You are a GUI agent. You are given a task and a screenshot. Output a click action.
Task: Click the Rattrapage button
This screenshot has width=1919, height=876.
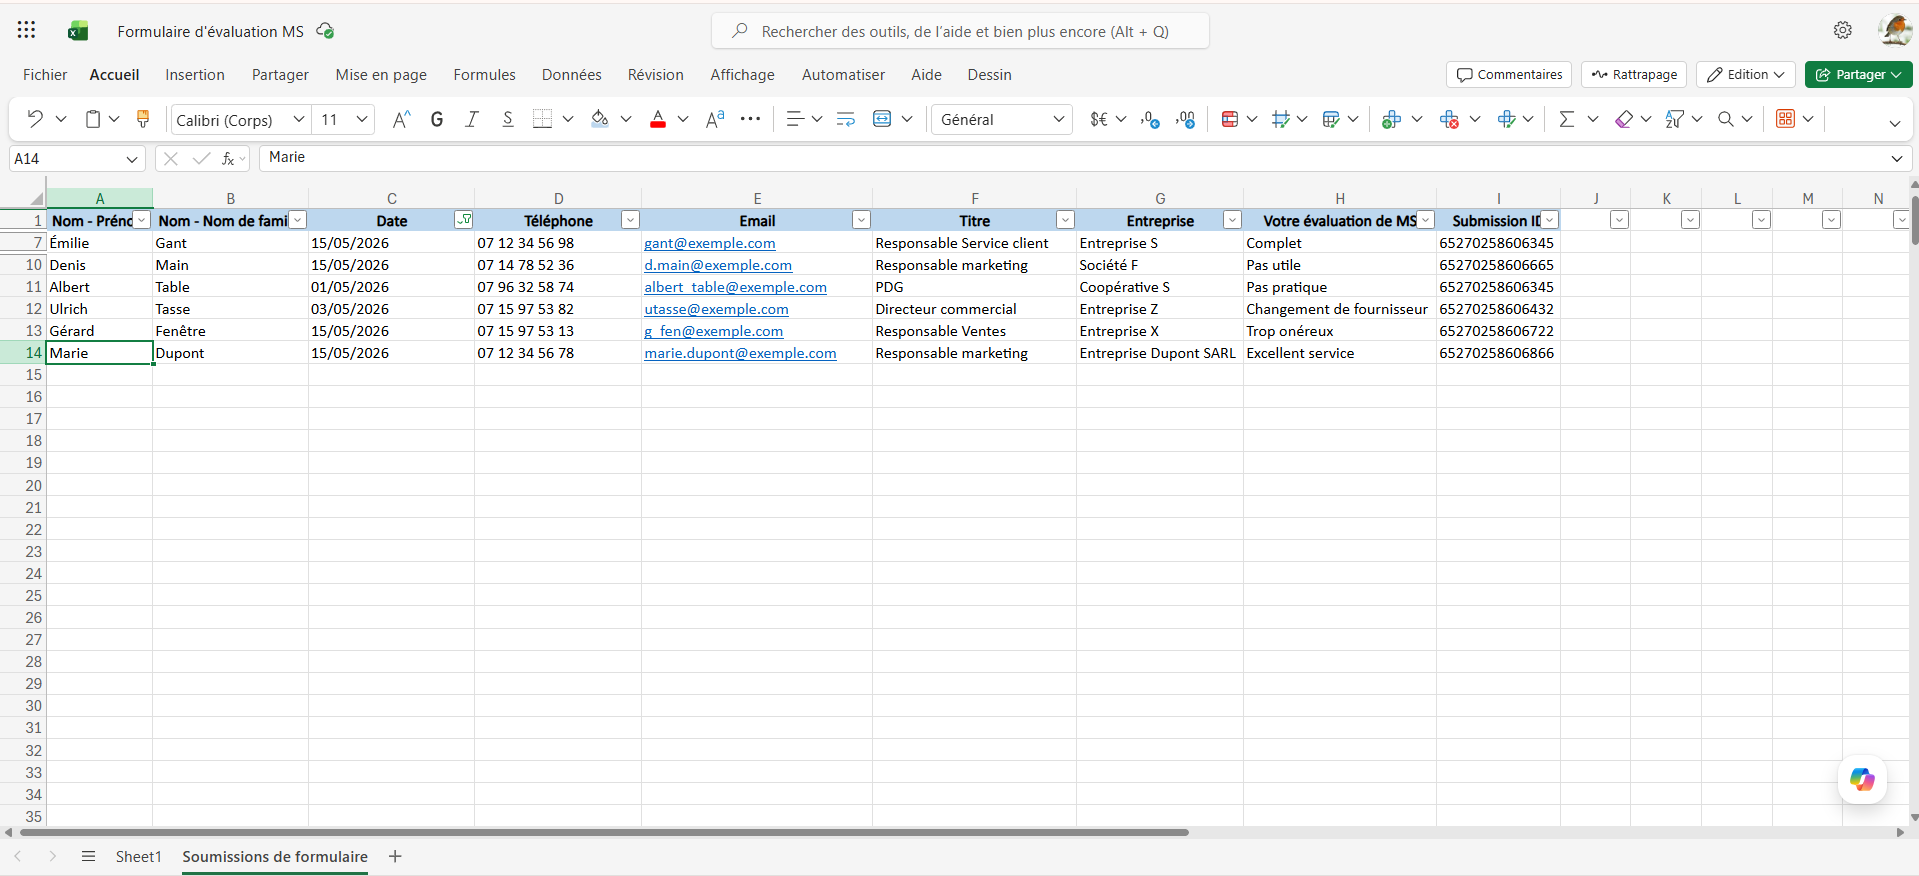(1634, 75)
